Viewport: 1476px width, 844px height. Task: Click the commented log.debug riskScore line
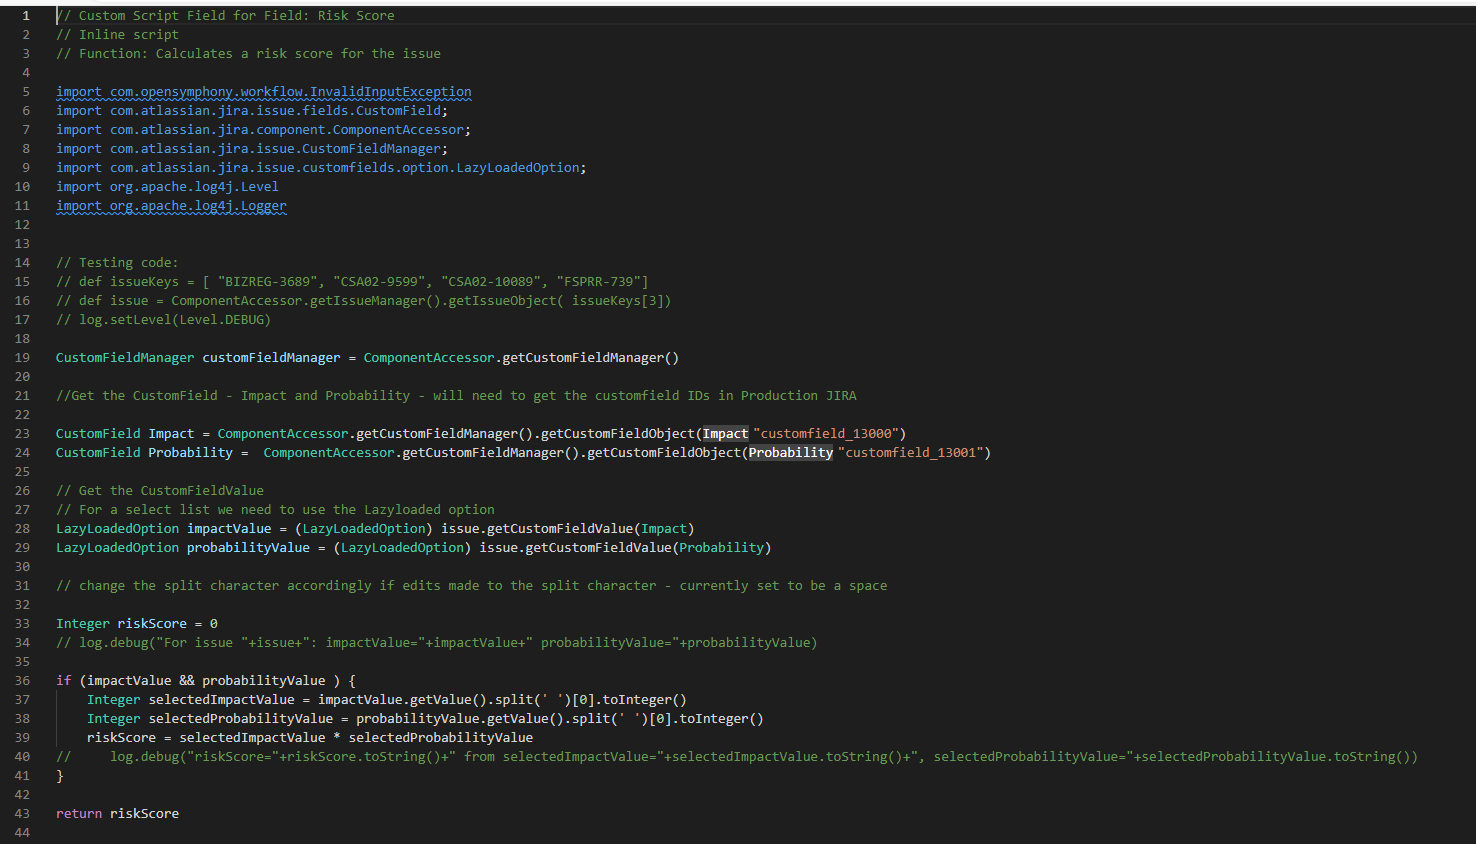[x=737, y=757]
